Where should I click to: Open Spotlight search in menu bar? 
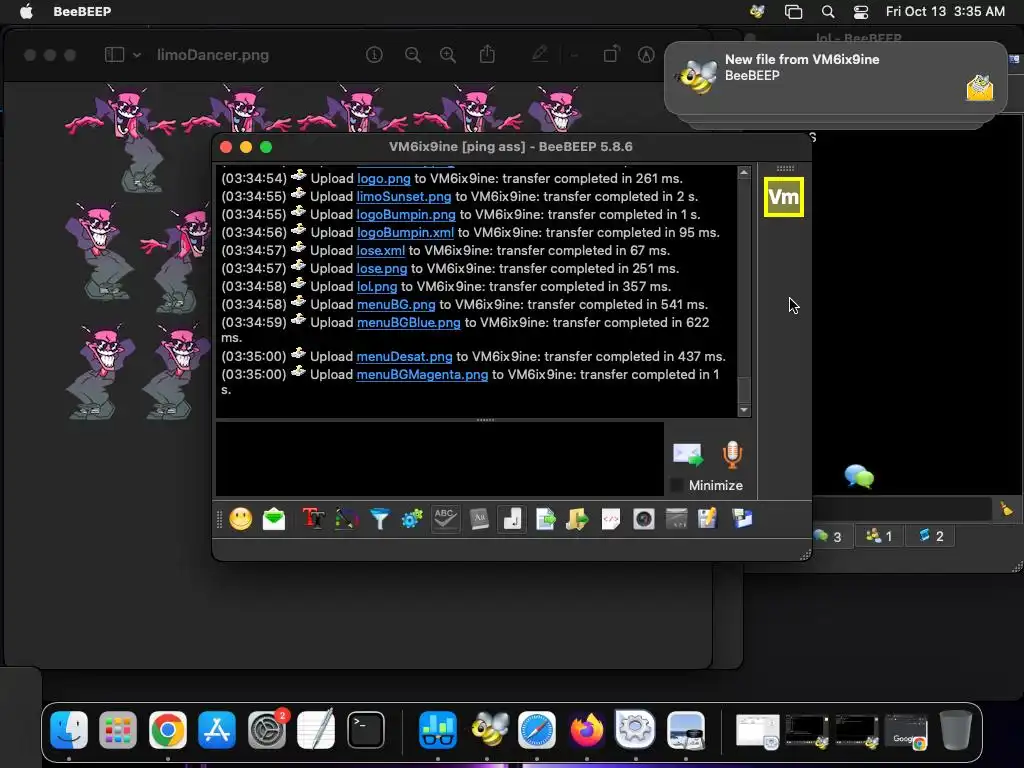[x=828, y=12]
